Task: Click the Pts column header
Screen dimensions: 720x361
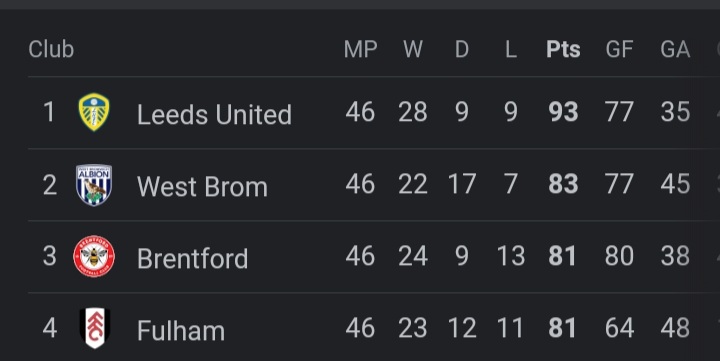Action: point(563,49)
